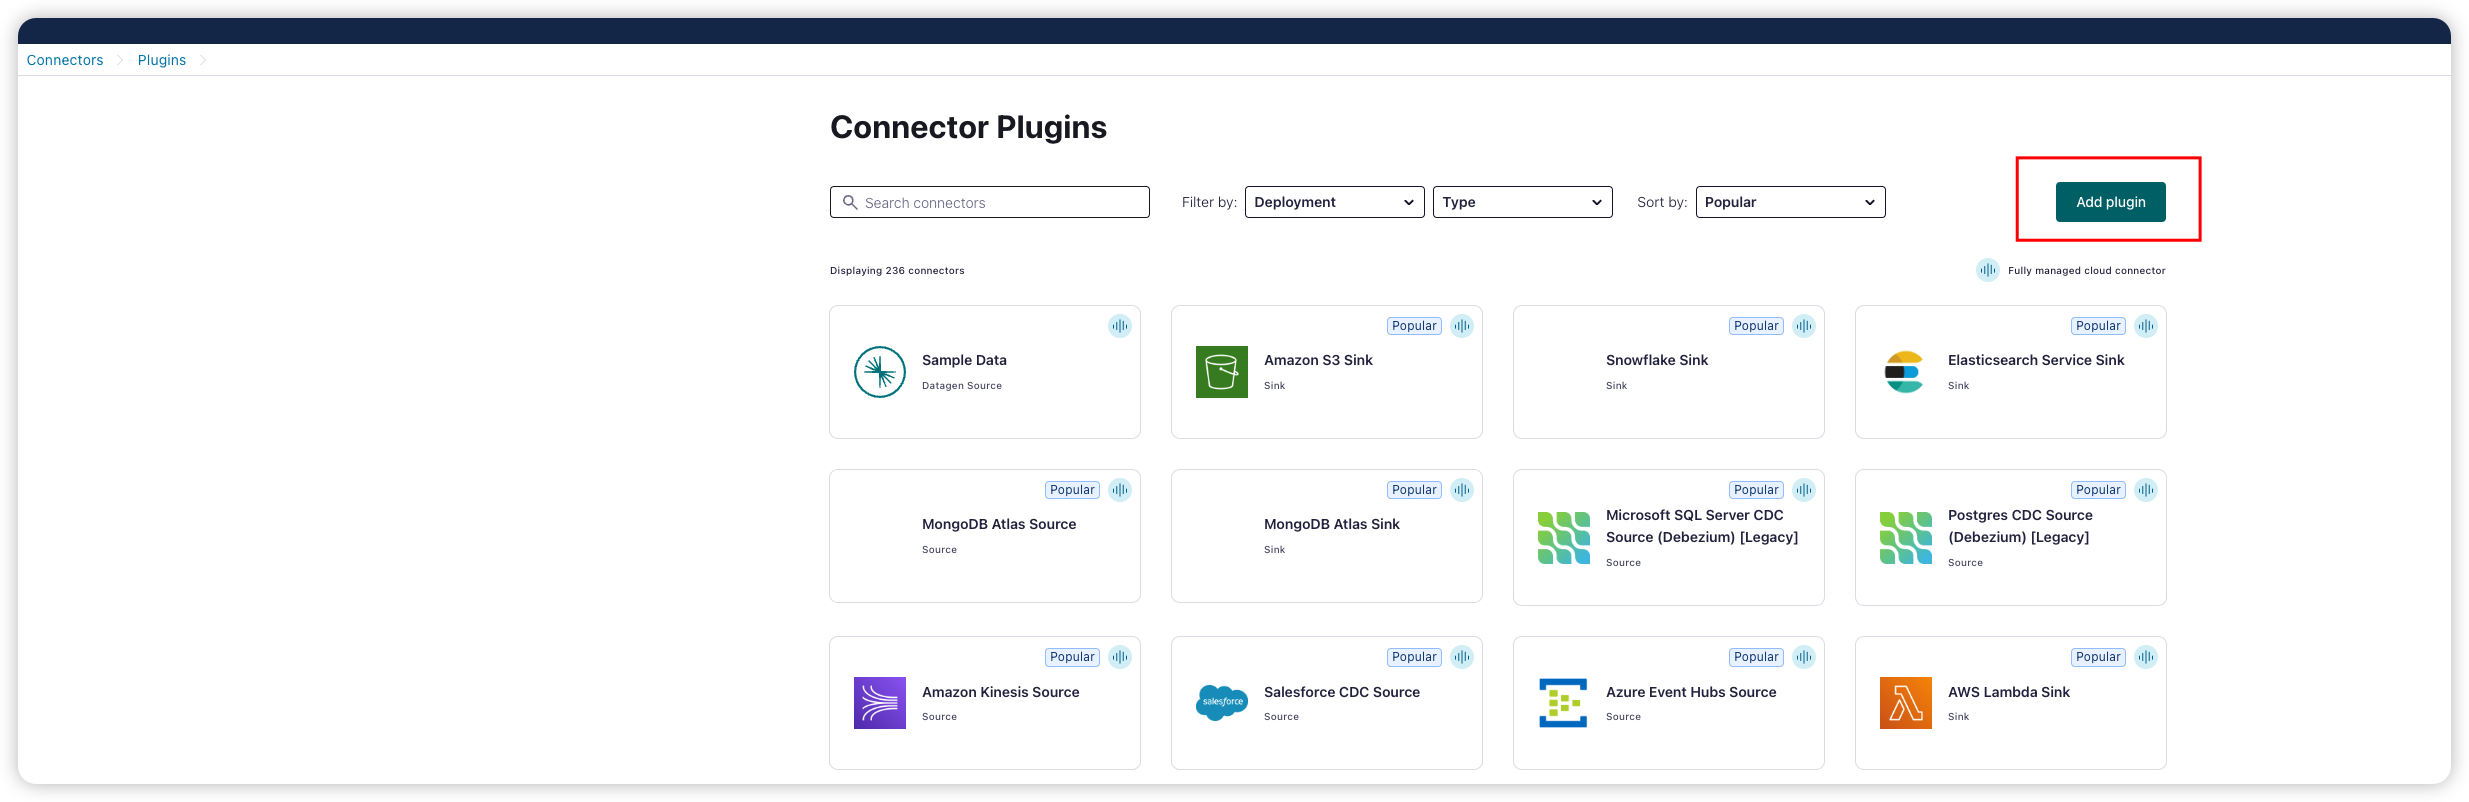Click the fully managed icon on Amazon S3 Sink card
Screen dimensions: 2469x802
point(1462,326)
